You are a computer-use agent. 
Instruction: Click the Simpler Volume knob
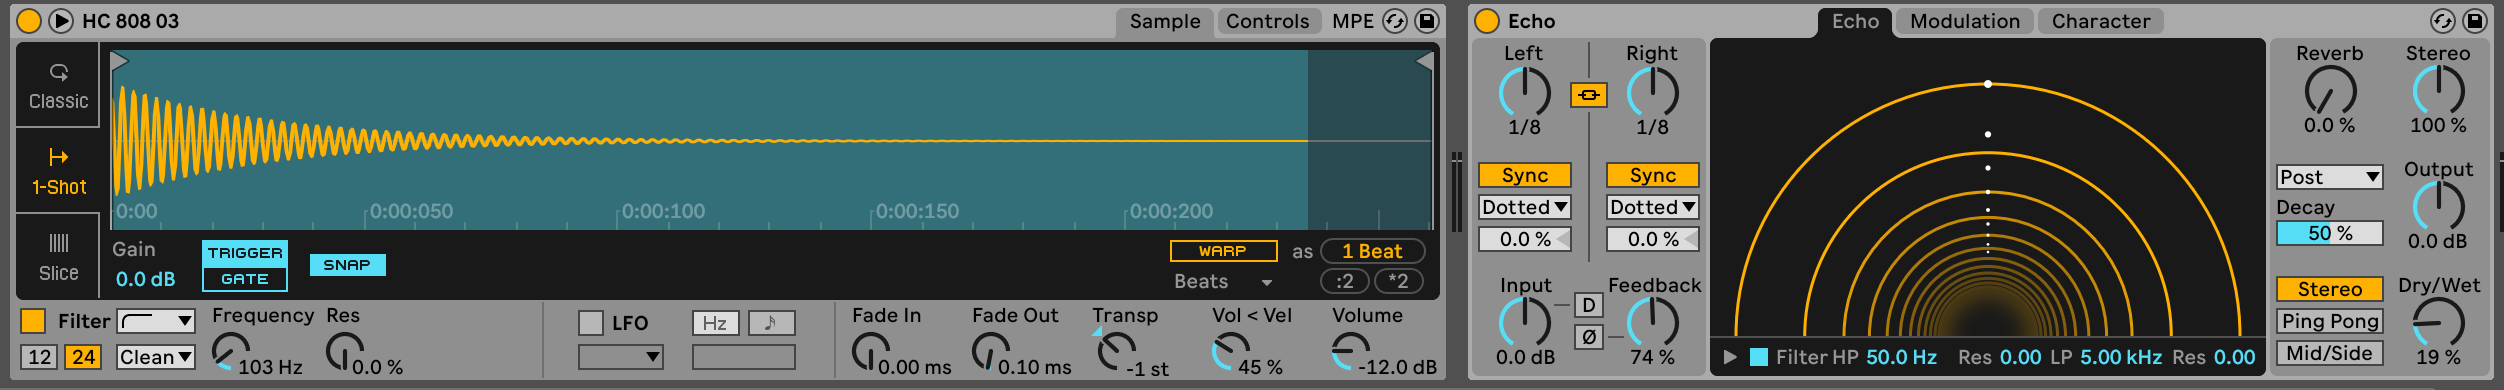[1350, 352]
